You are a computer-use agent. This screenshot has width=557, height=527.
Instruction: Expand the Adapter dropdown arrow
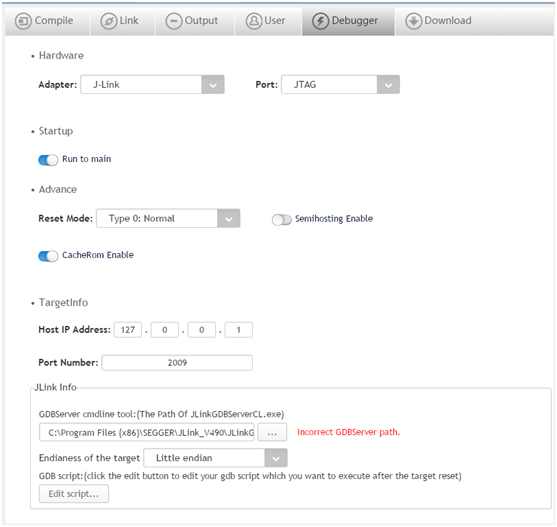click(213, 85)
